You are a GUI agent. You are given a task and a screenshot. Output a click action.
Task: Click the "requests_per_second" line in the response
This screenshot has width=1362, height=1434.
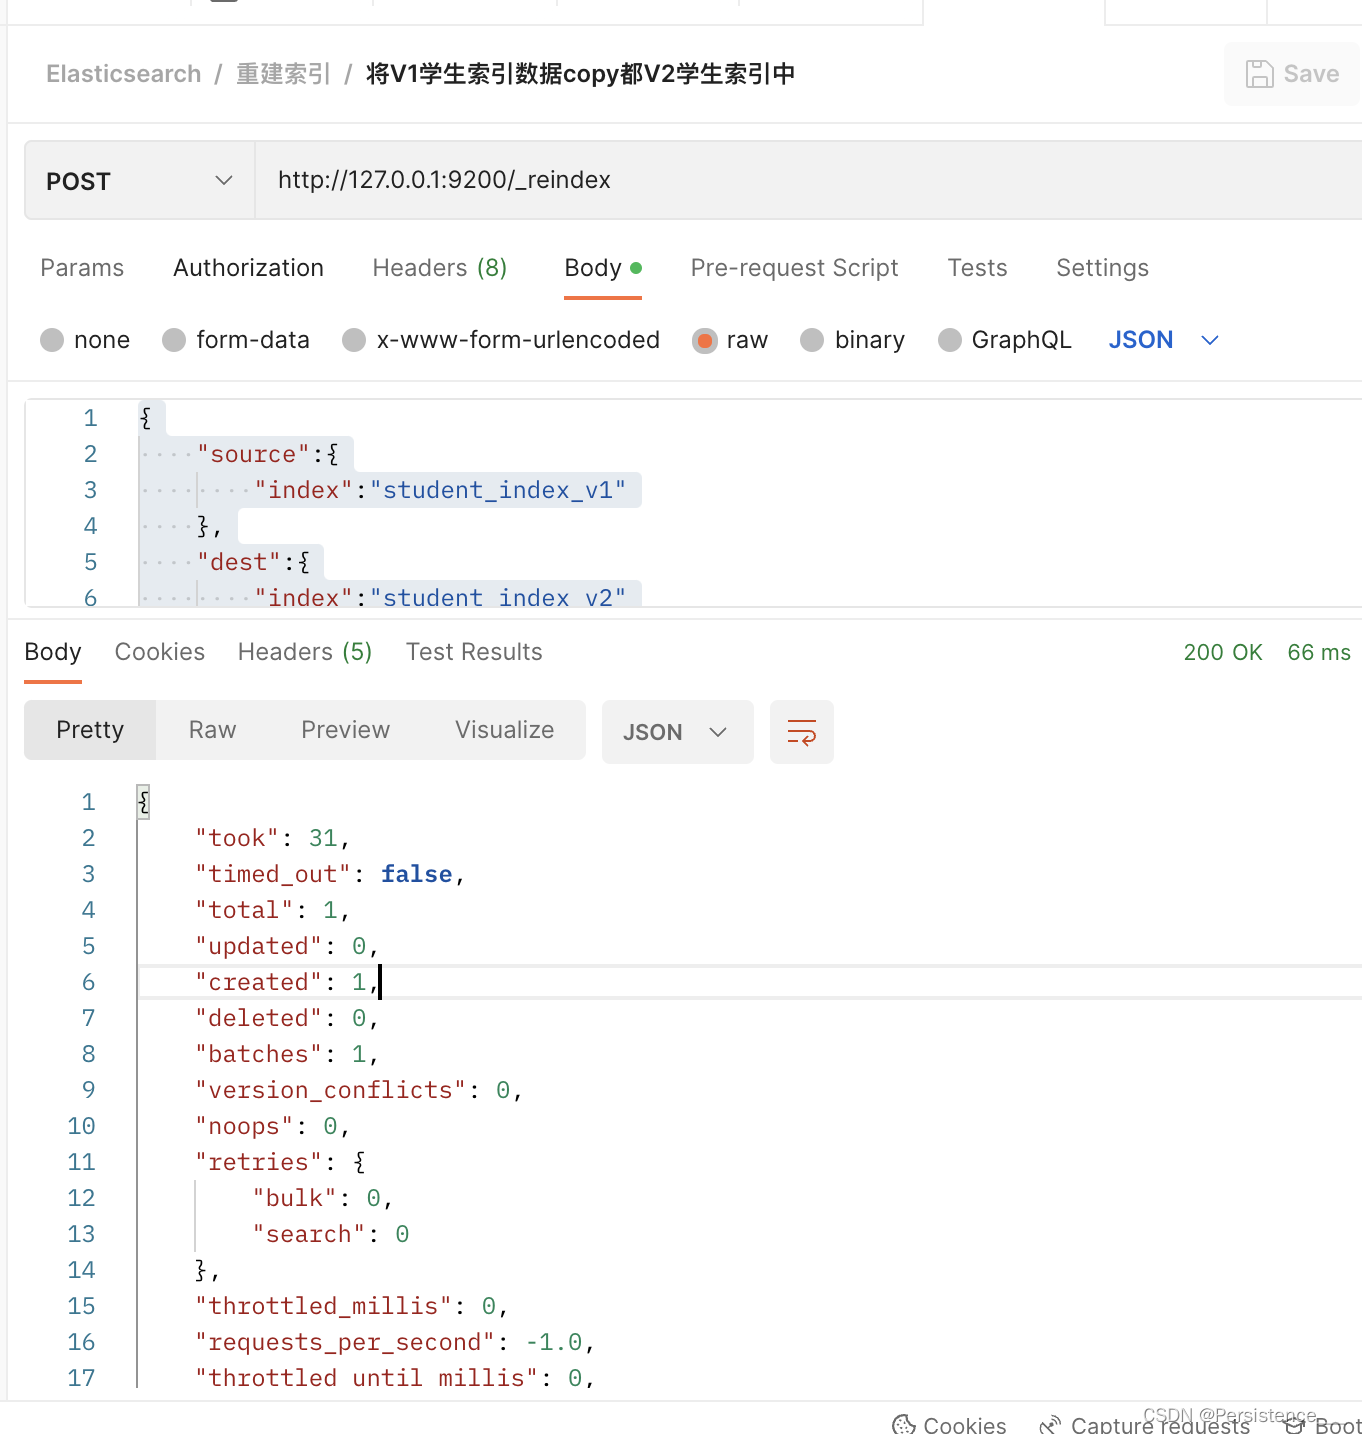(x=394, y=1342)
